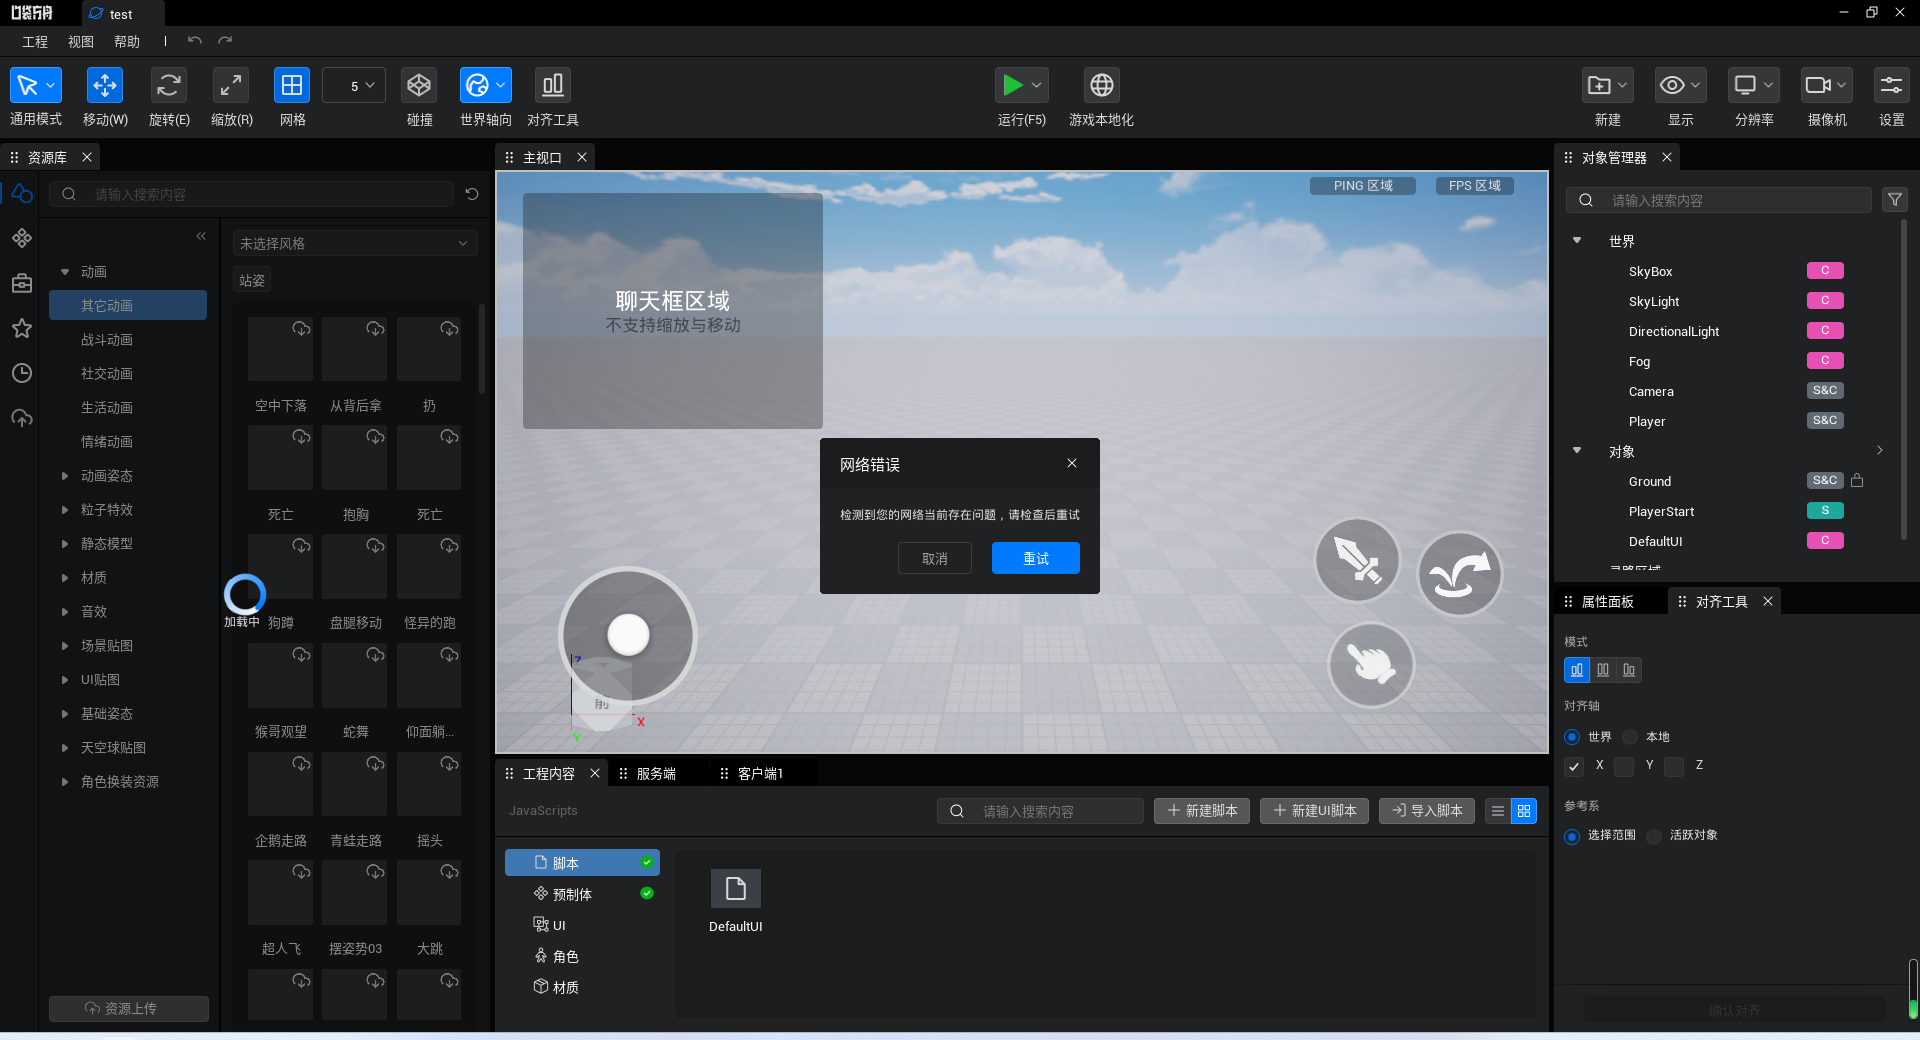Switch to the 属性面板 tab
Screen dimensions: 1920x1040
(1607, 602)
